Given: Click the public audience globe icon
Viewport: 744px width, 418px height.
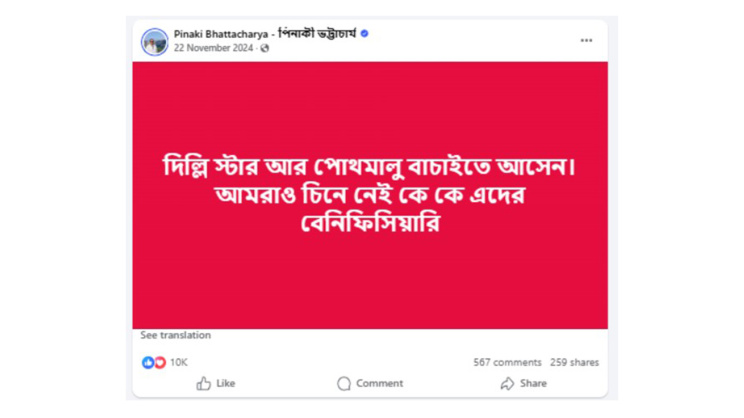Looking at the screenshot, I should [265, 48].
